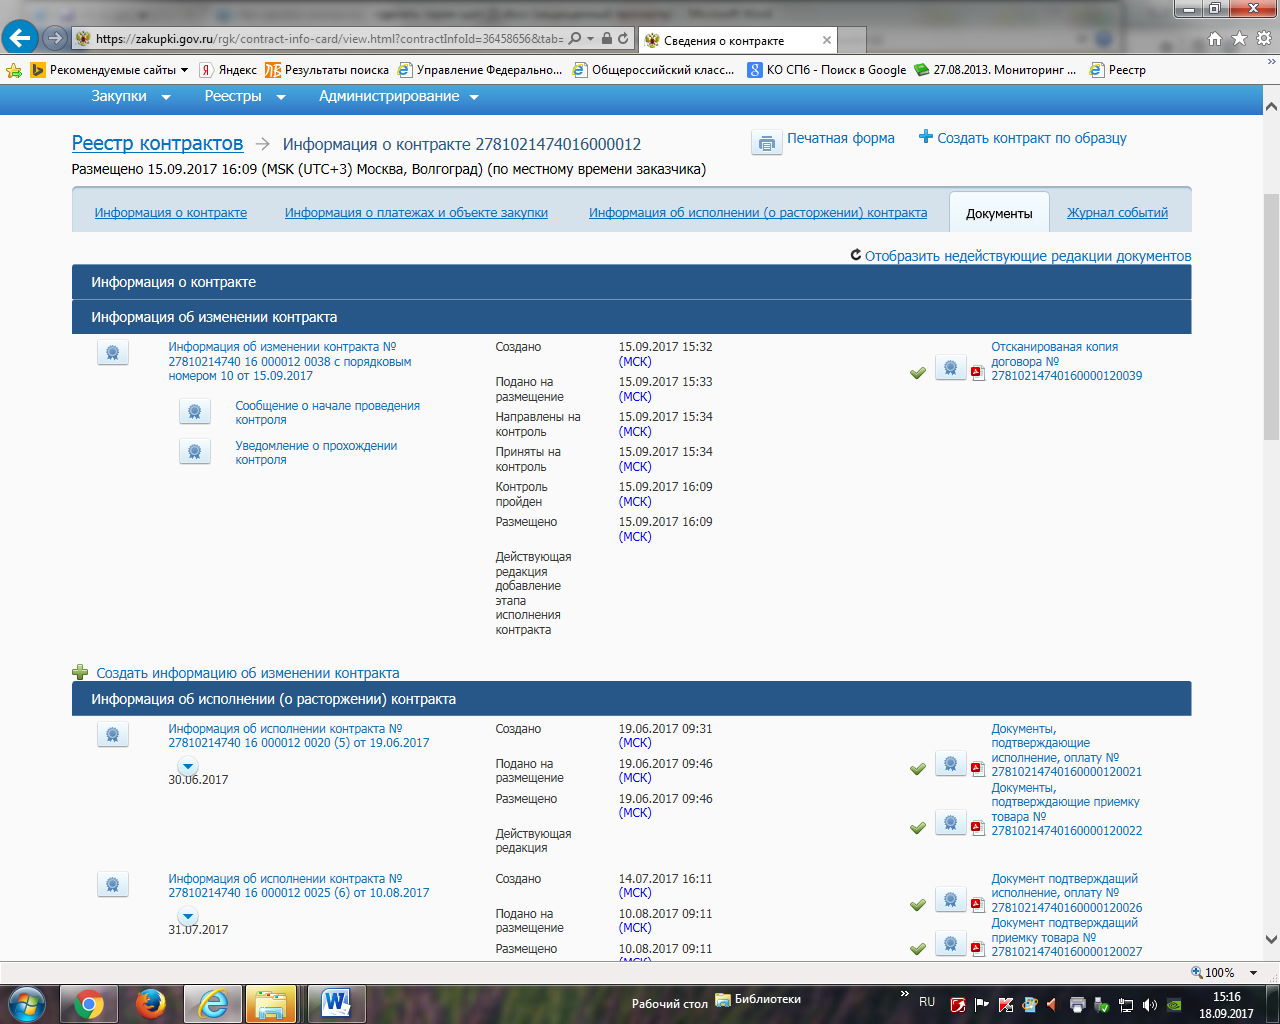Click Создать информацию об изменении контракта link
This screenshot has width=1280, height=1024.
click(248, 673)
